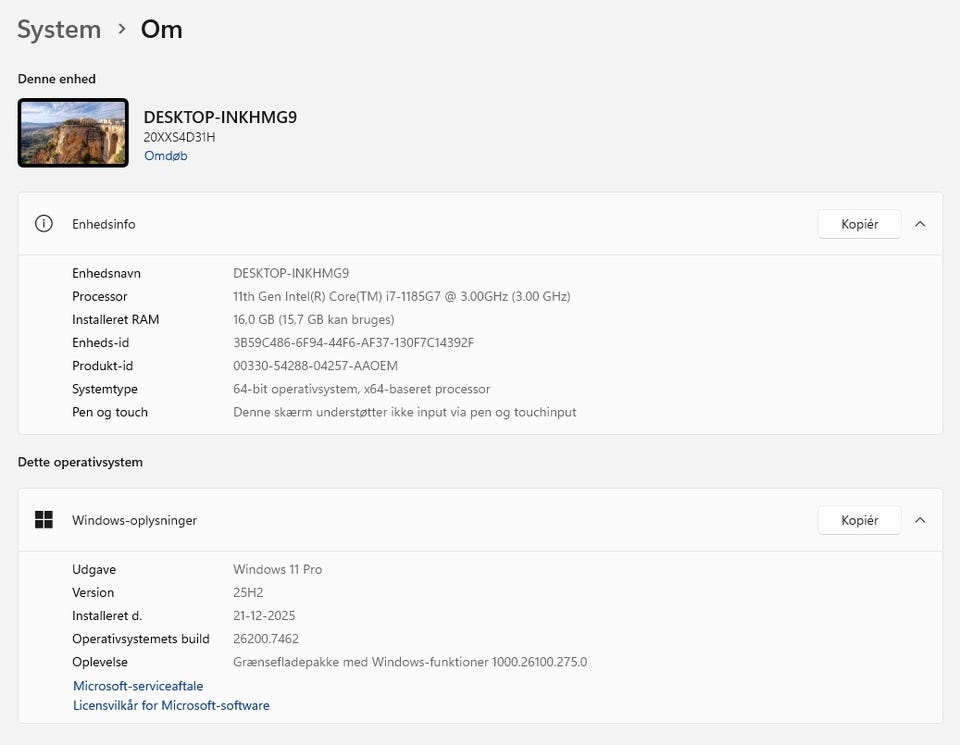
Task: Collapse the Windows-oplysninger section
Action: tap(920, 520)
